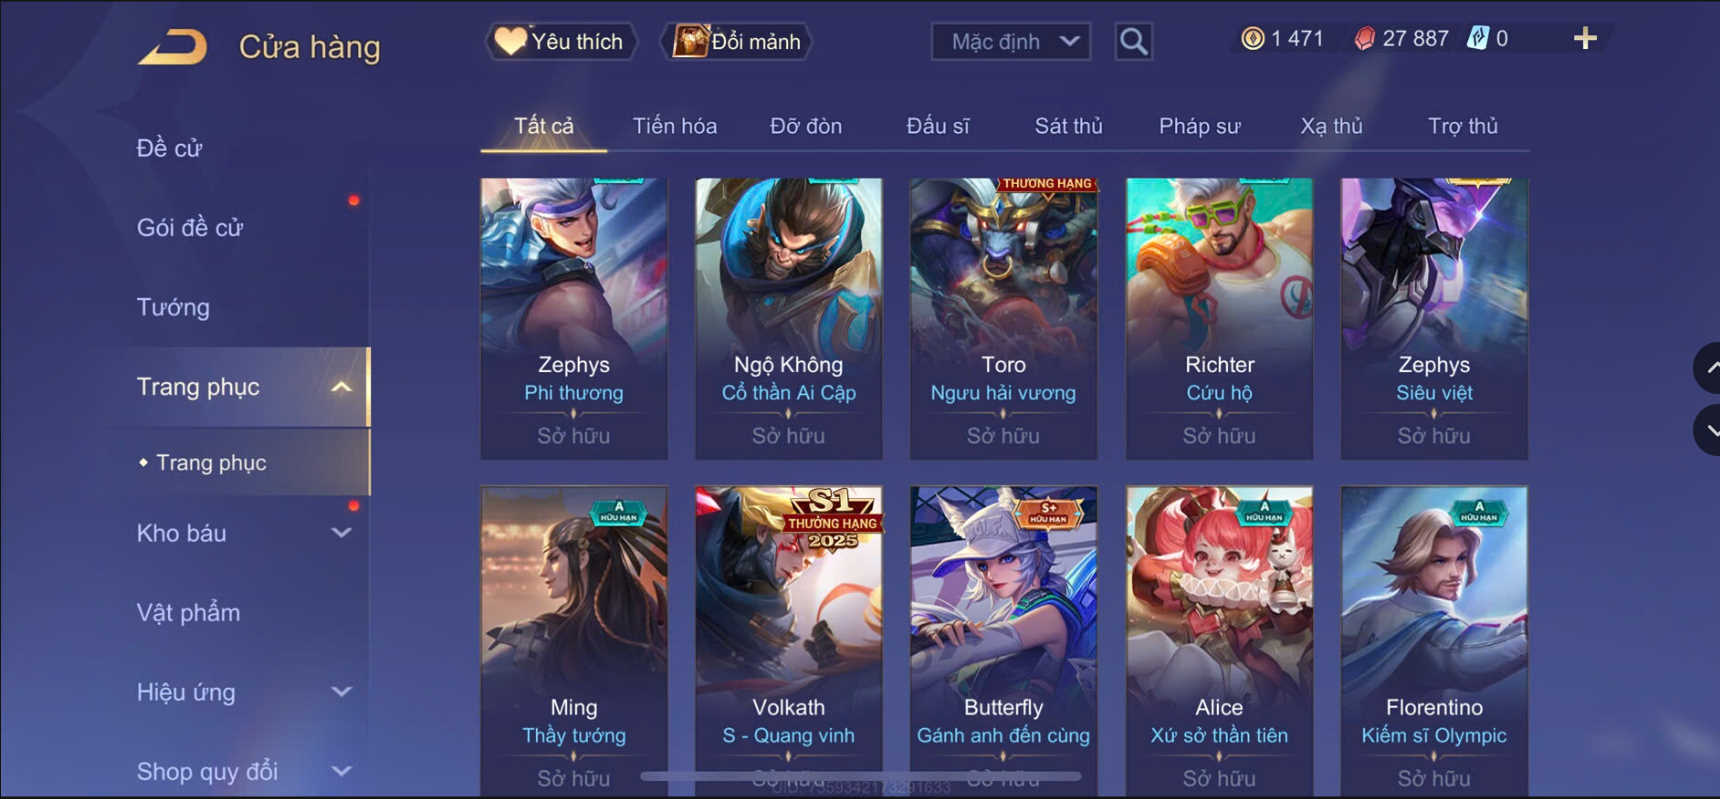Tap the plus icon to add currency
This screenshot has width=1720, height=799.
point(1585,39)
